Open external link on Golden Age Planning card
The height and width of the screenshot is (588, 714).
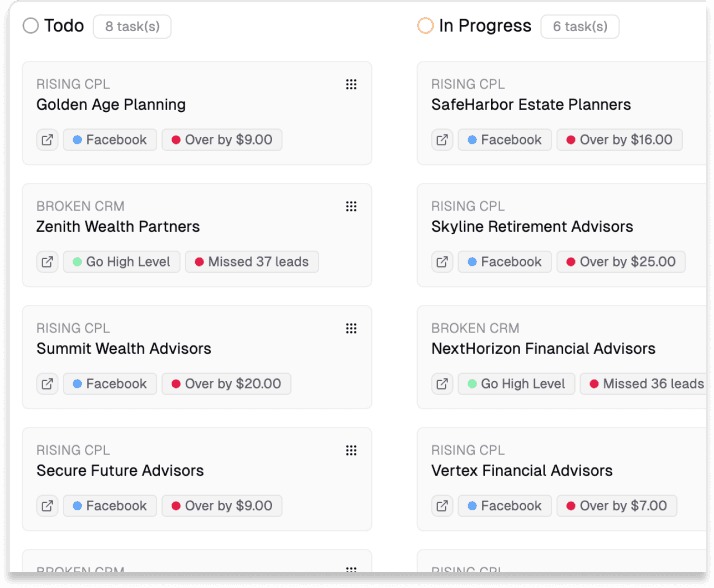pos(47,140)
